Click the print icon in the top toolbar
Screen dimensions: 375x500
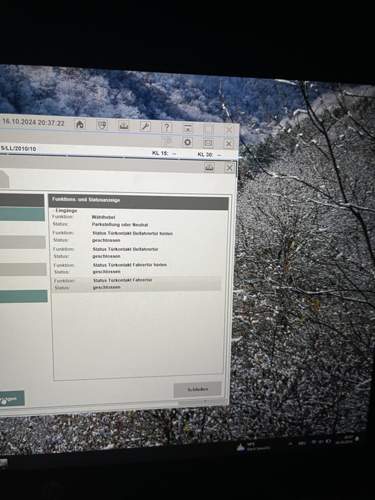pyautogui.click(x=124, y=125)
